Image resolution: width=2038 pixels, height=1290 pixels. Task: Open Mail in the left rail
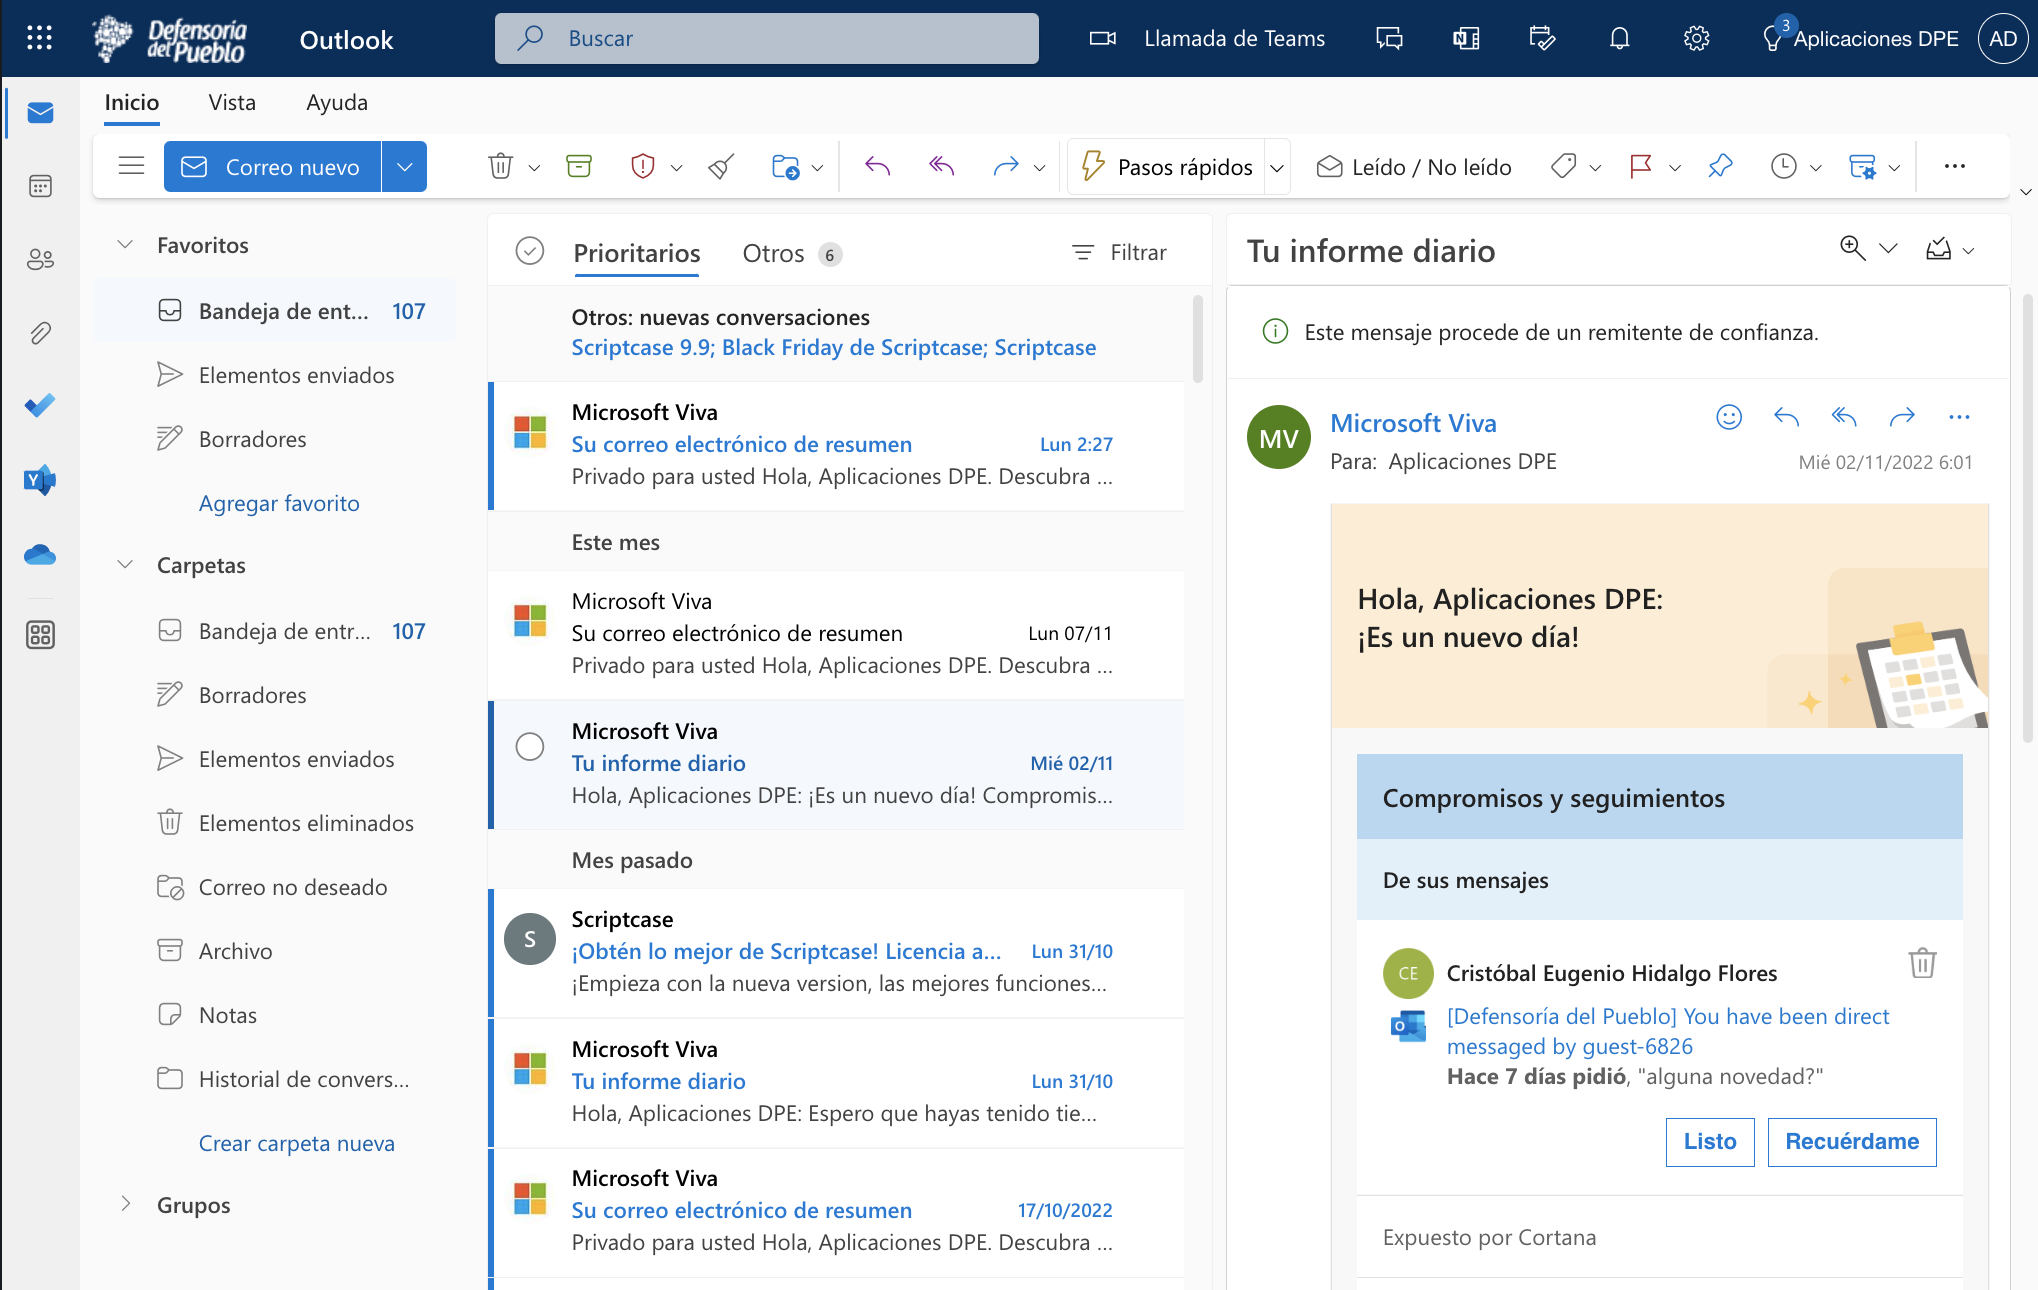click(x=40, y=112)
